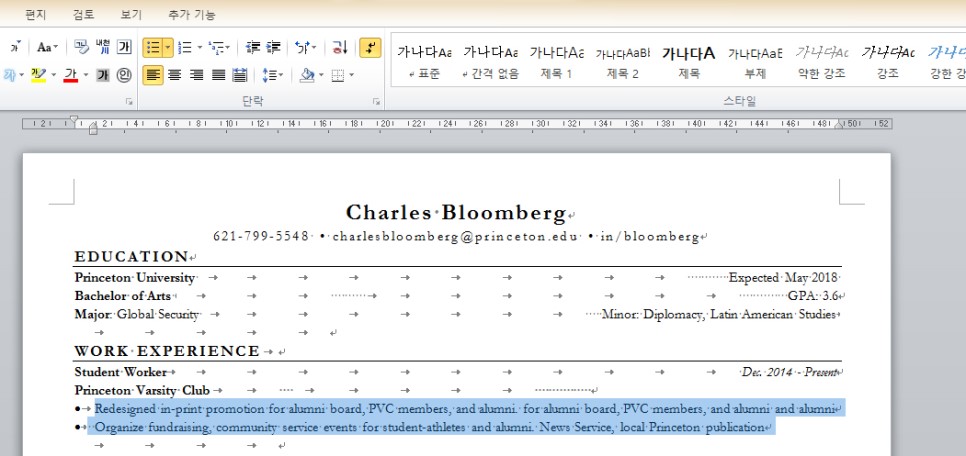This screenshot has height=456, width=966.
Task: Click the numbered list icon
Action: pos(185,47)
